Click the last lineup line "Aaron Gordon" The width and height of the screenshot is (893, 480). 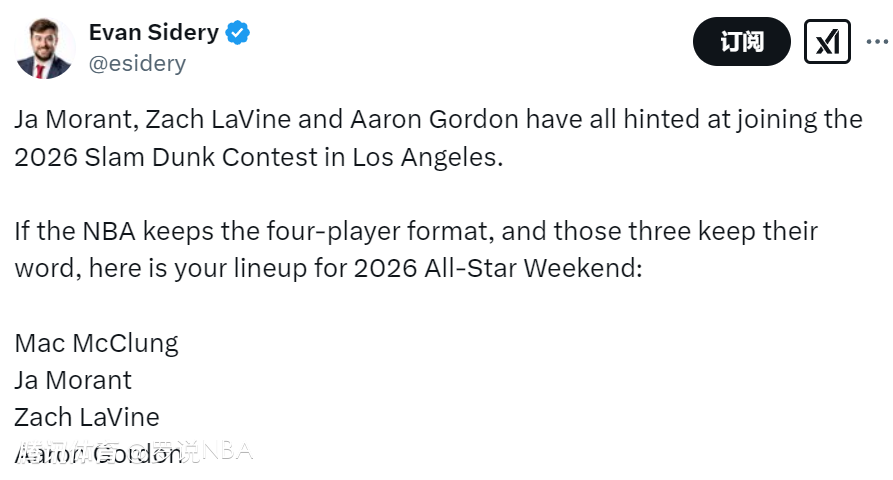100,453
